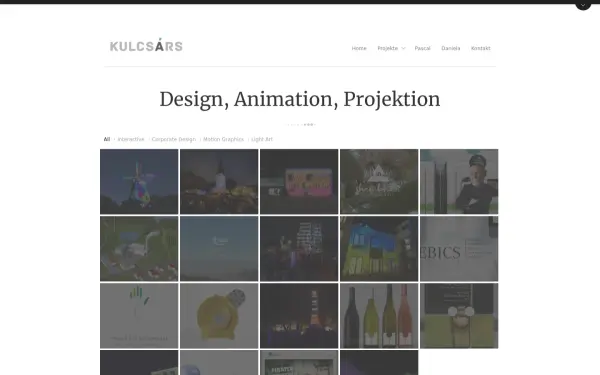The height and width of the screenshot is (375, 600).
Task: Open the Kontakt page
Action: [481, 48]
